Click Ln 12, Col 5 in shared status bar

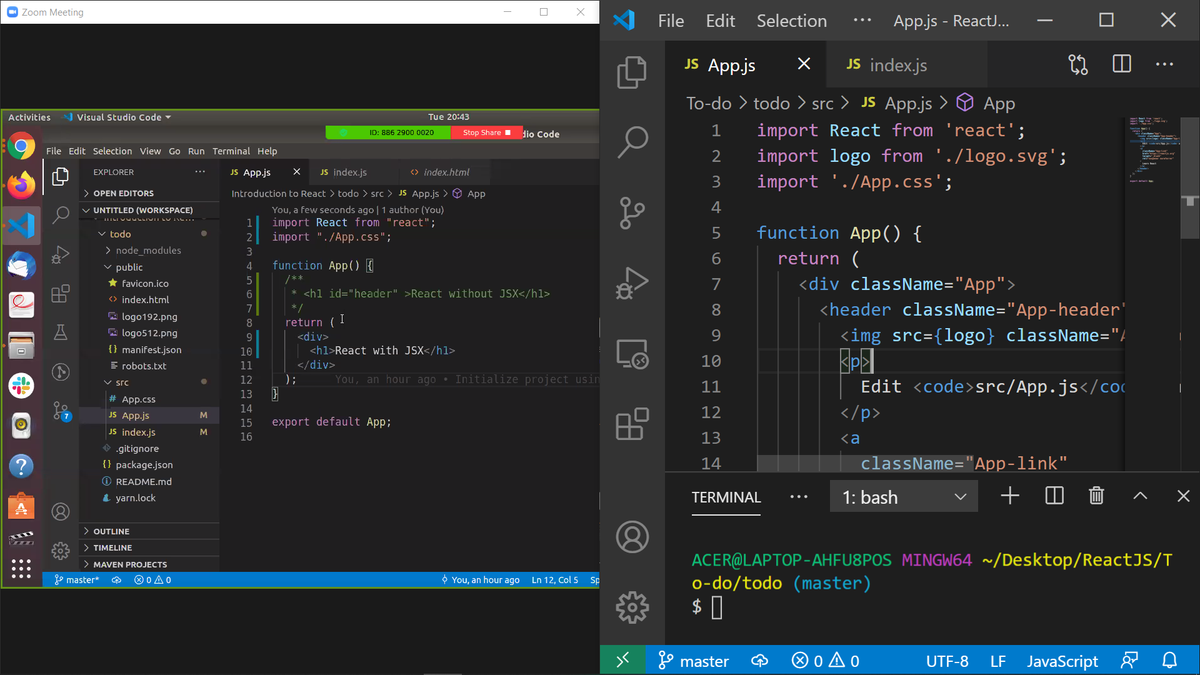[555, 580]
